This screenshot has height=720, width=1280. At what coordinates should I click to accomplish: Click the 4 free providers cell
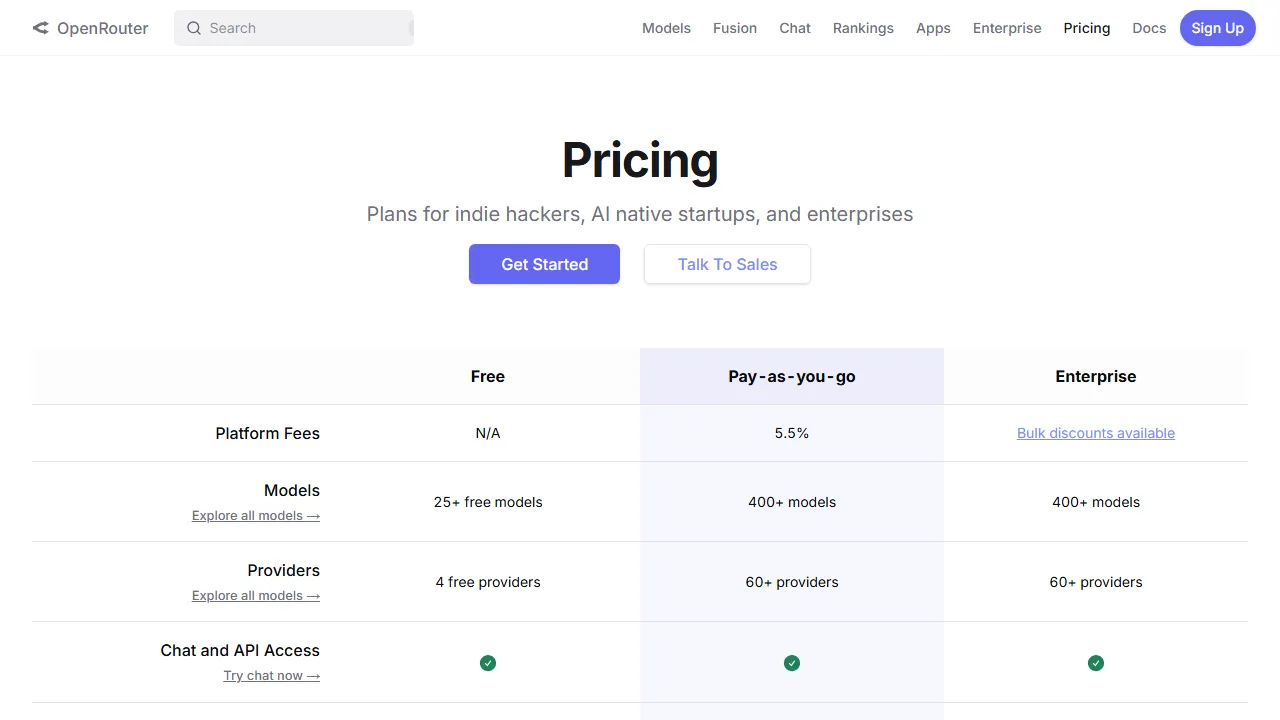pyautogui.click(x=488, y=582)
